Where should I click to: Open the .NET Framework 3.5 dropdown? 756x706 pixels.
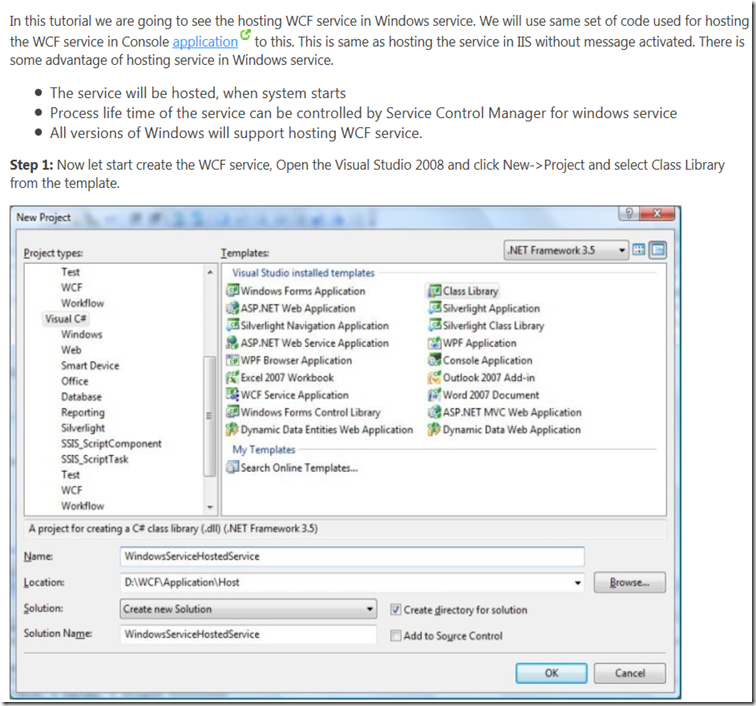[566, 250]
